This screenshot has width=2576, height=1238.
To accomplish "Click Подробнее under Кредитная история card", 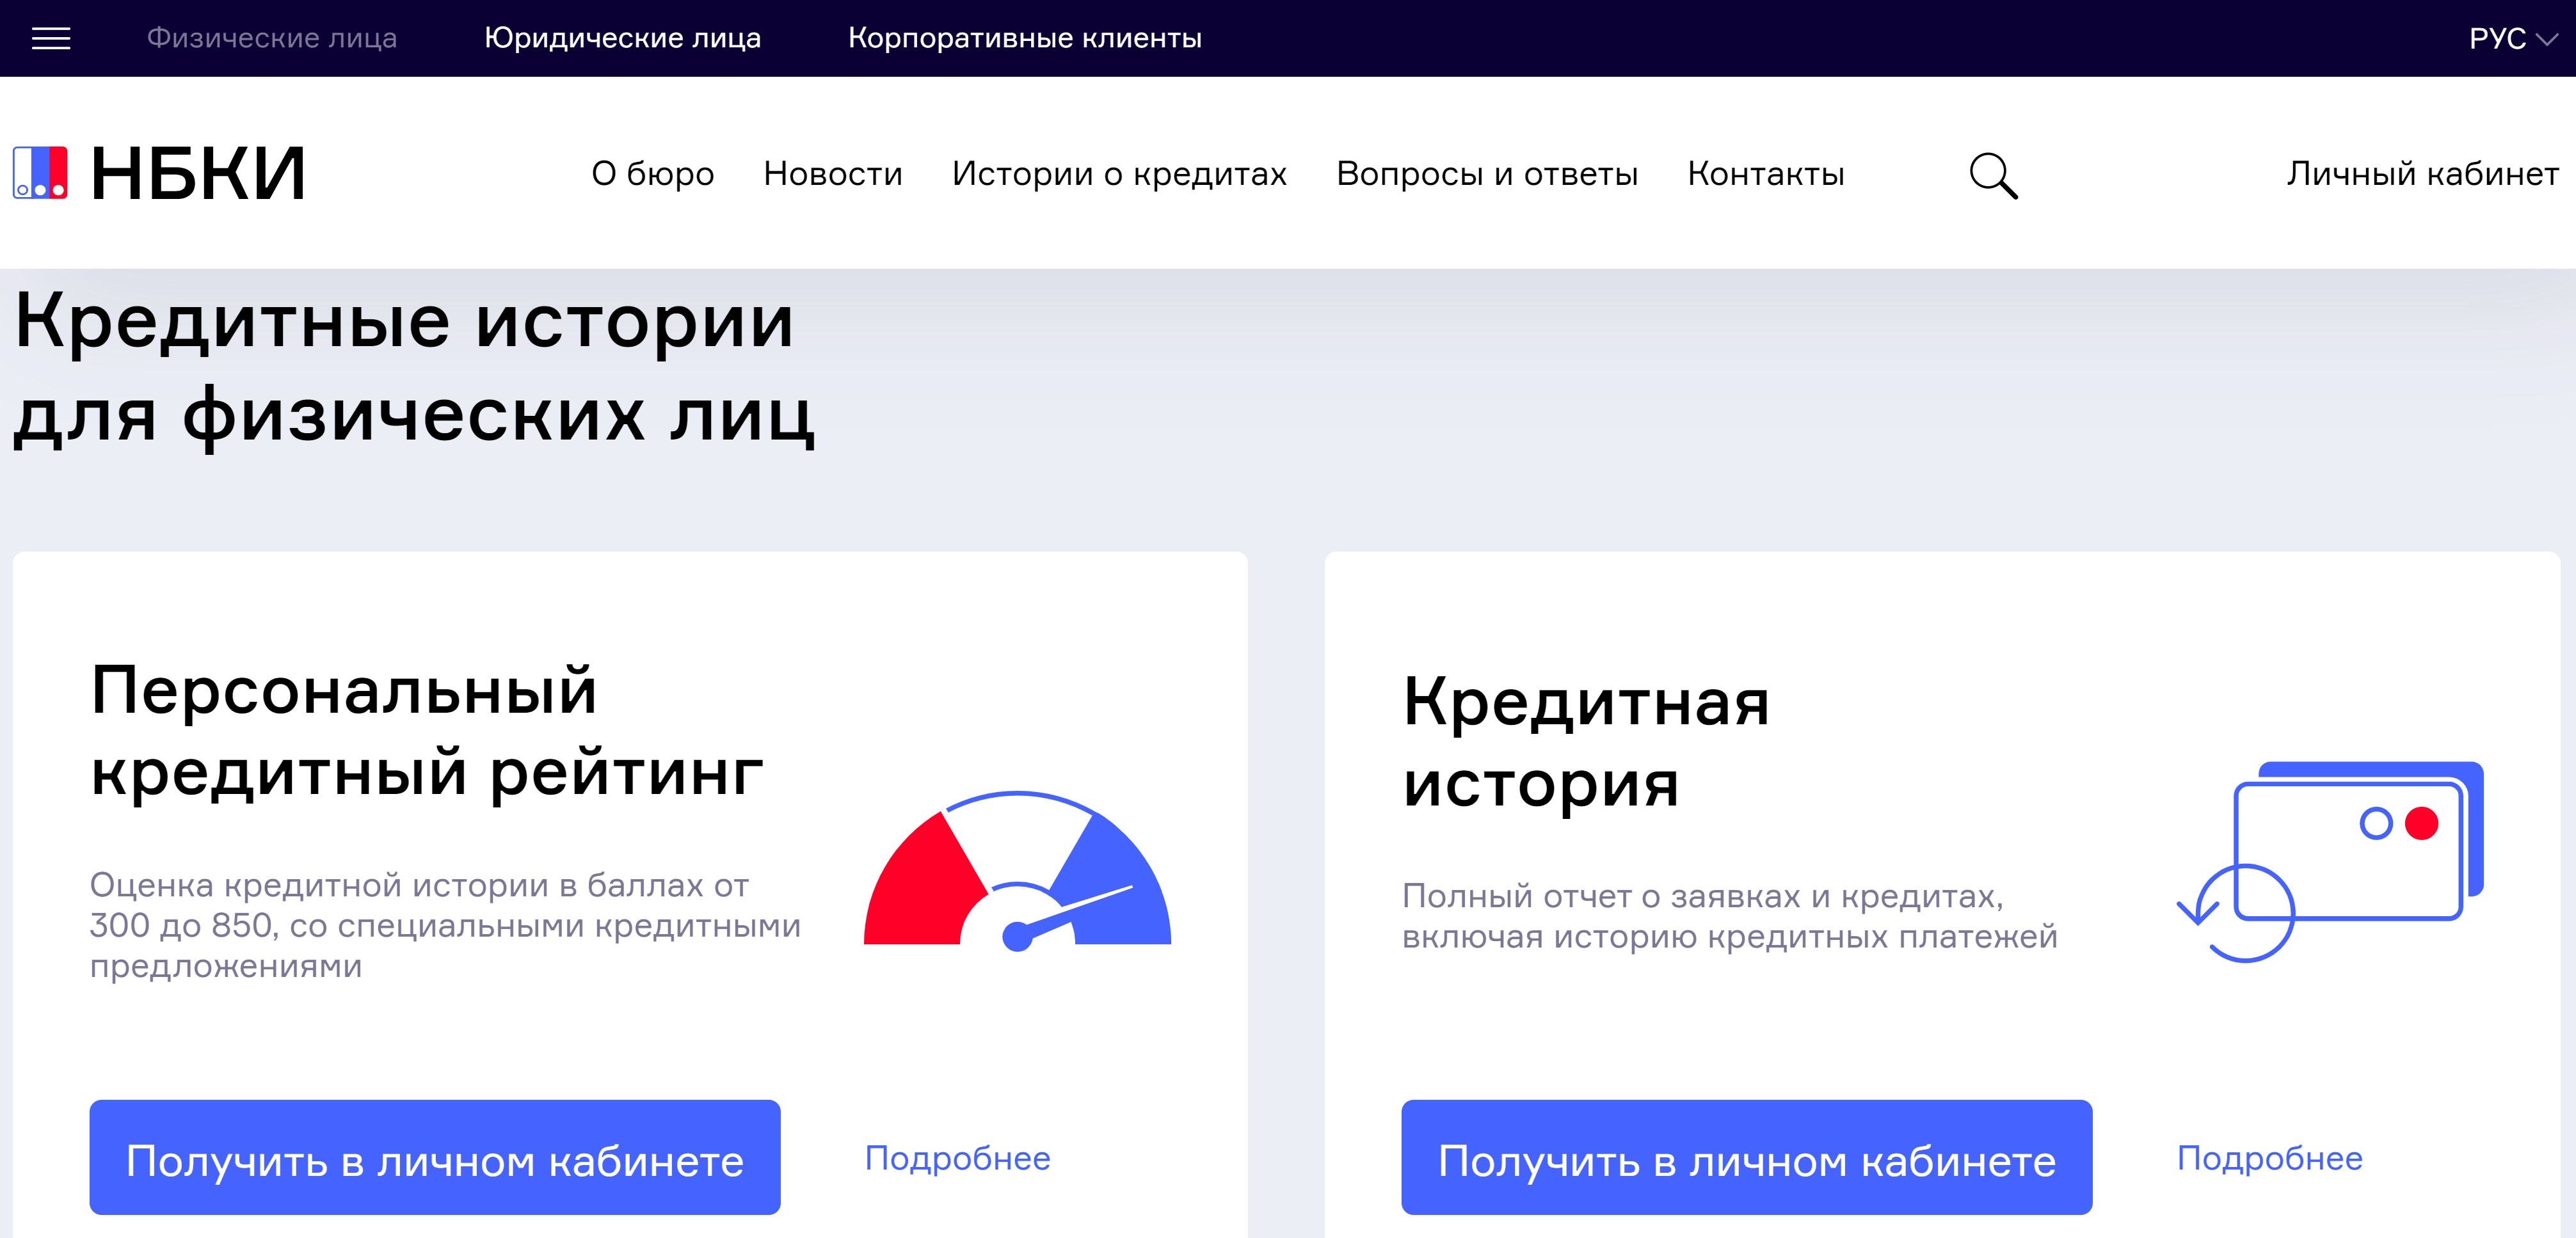I will pyautogui.click(x=2269, y=1158).
